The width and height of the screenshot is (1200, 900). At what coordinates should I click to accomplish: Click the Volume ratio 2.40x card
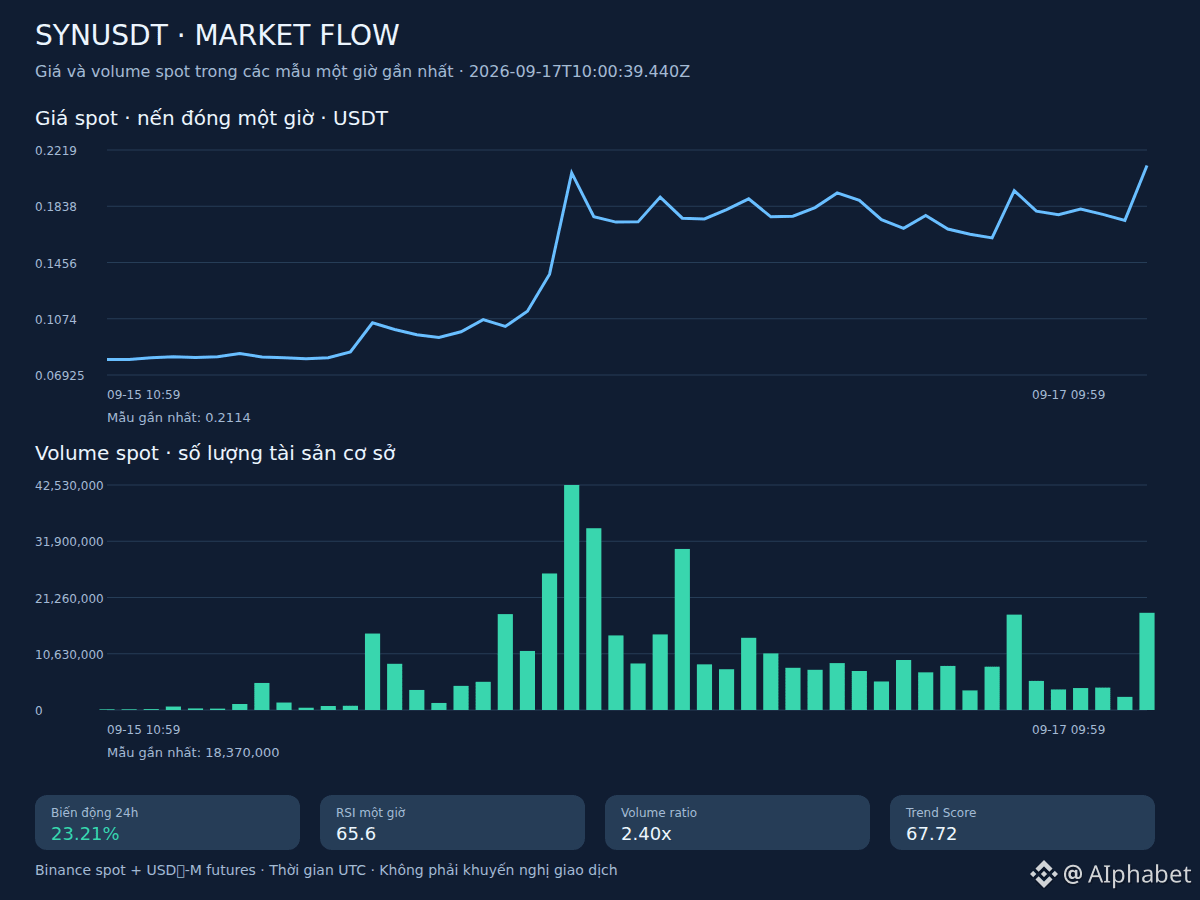click(737, 823)
